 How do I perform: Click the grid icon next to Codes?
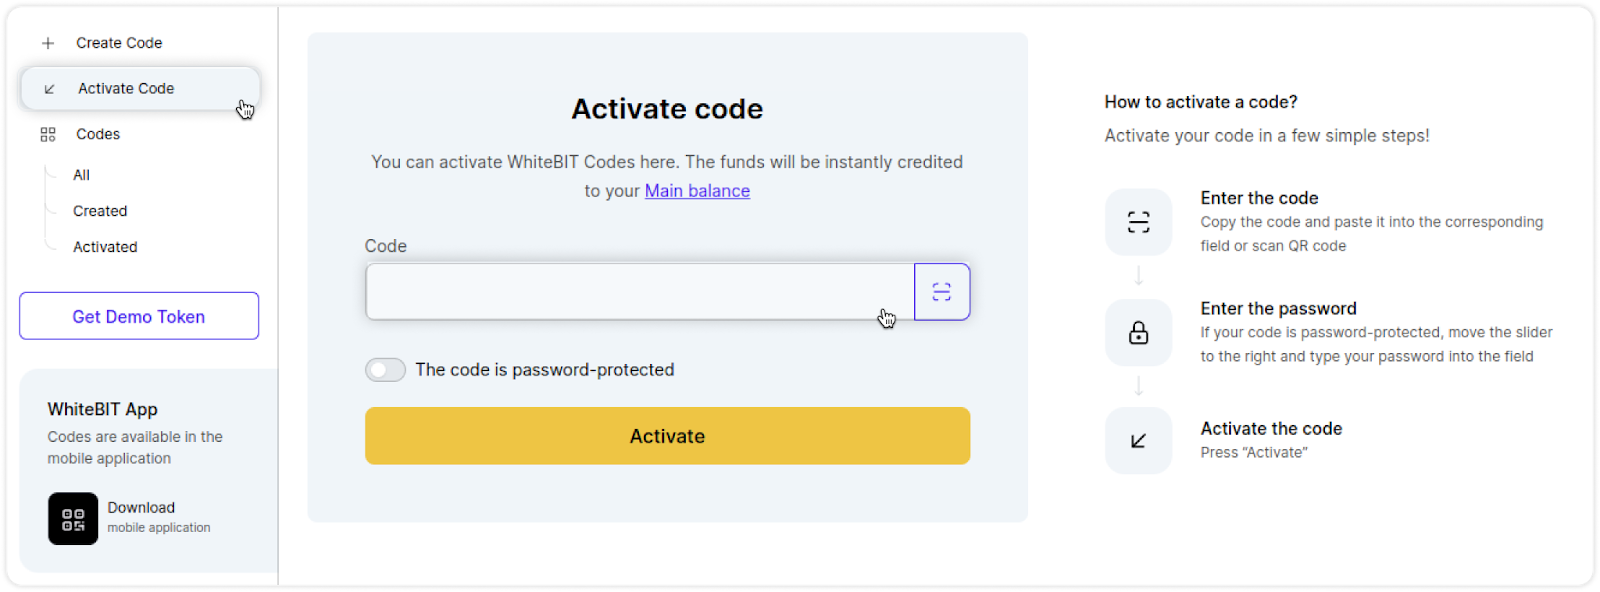[48, 134]
